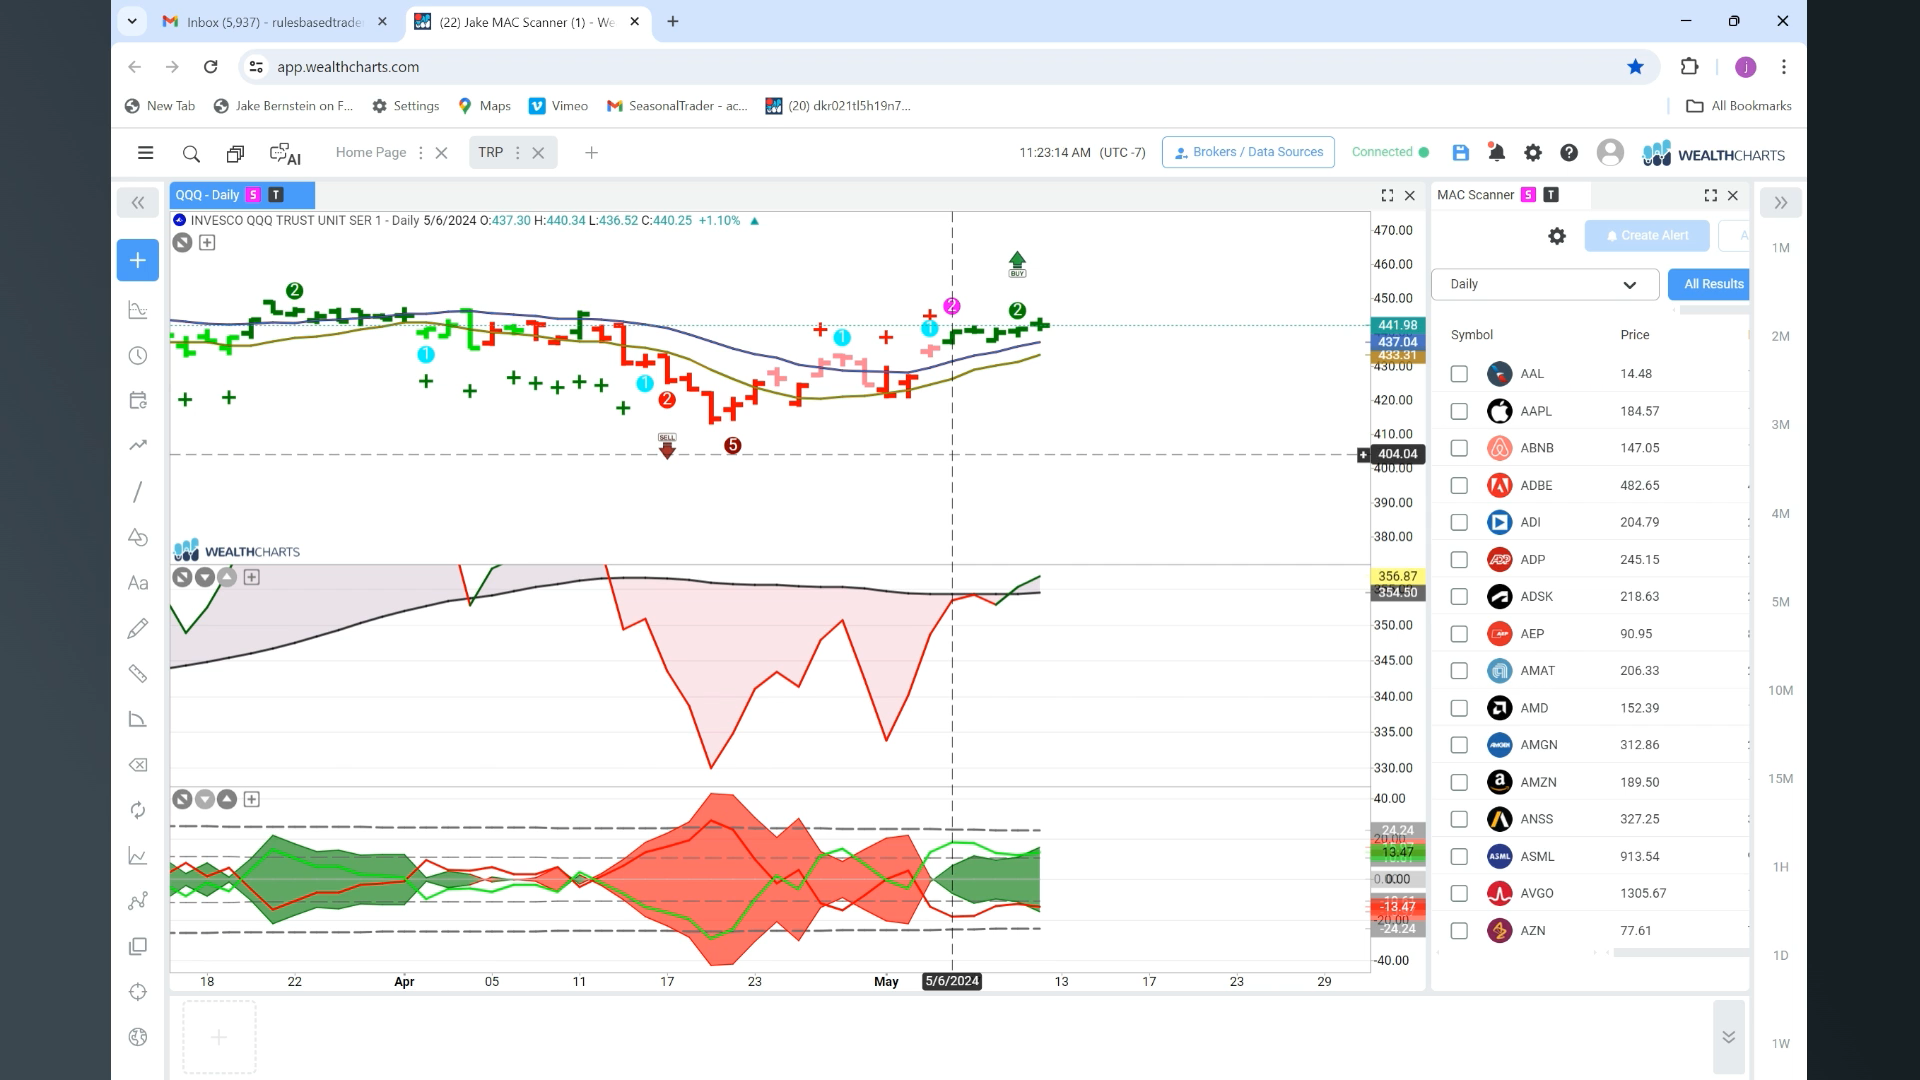Save the workspace with the floppy icon
1920x1080 pixels.
1461,153
